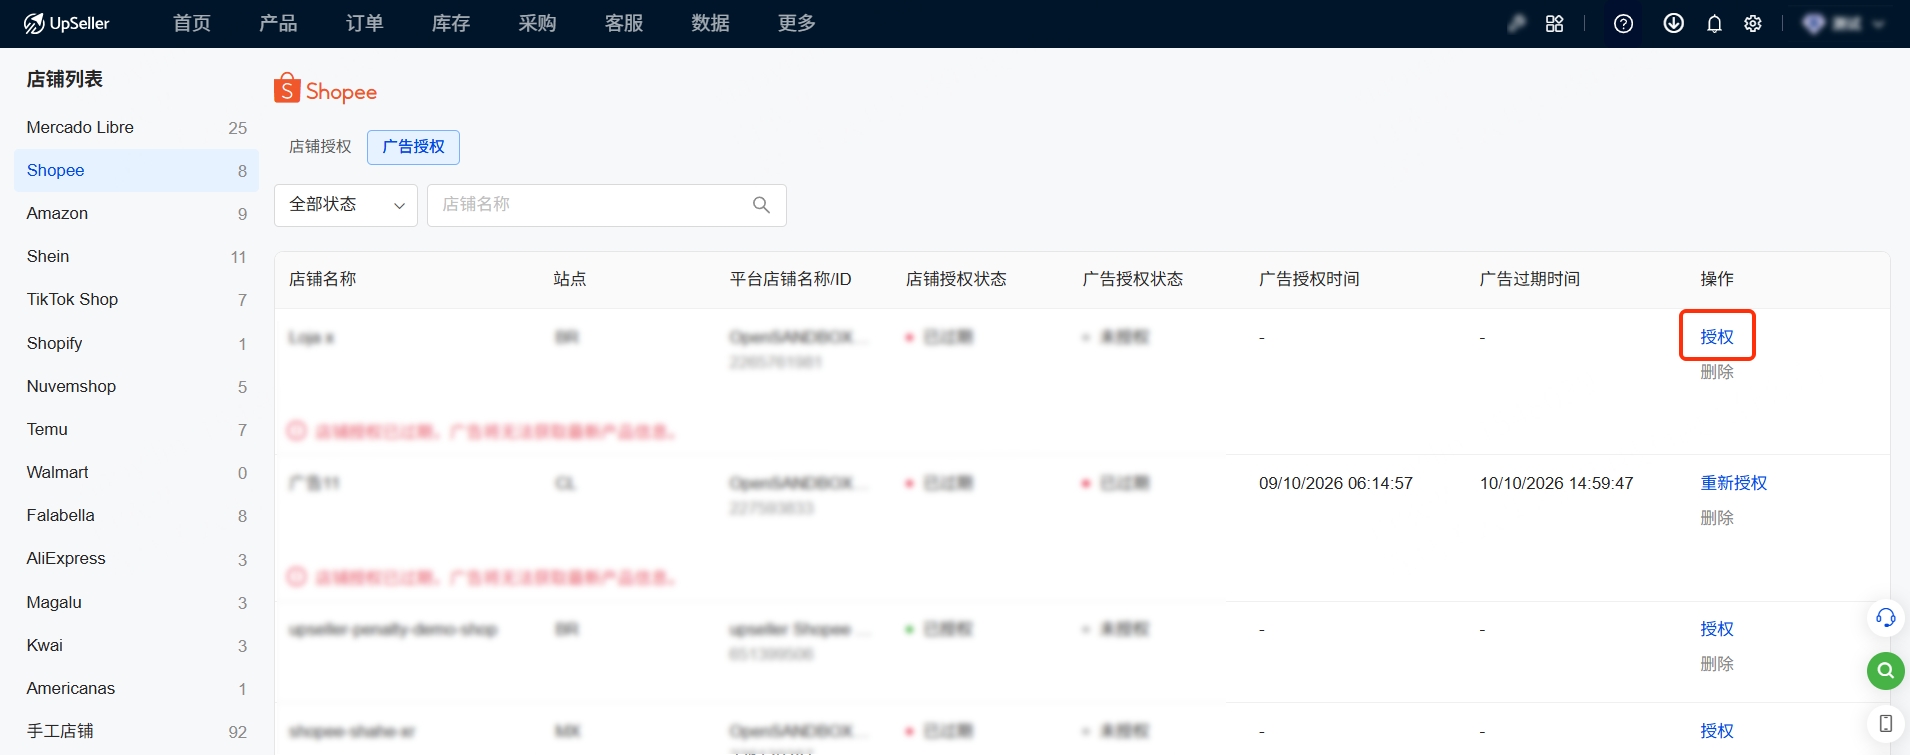Select AliExpress in the store list
1910x755 pixels.
point(136,558)
